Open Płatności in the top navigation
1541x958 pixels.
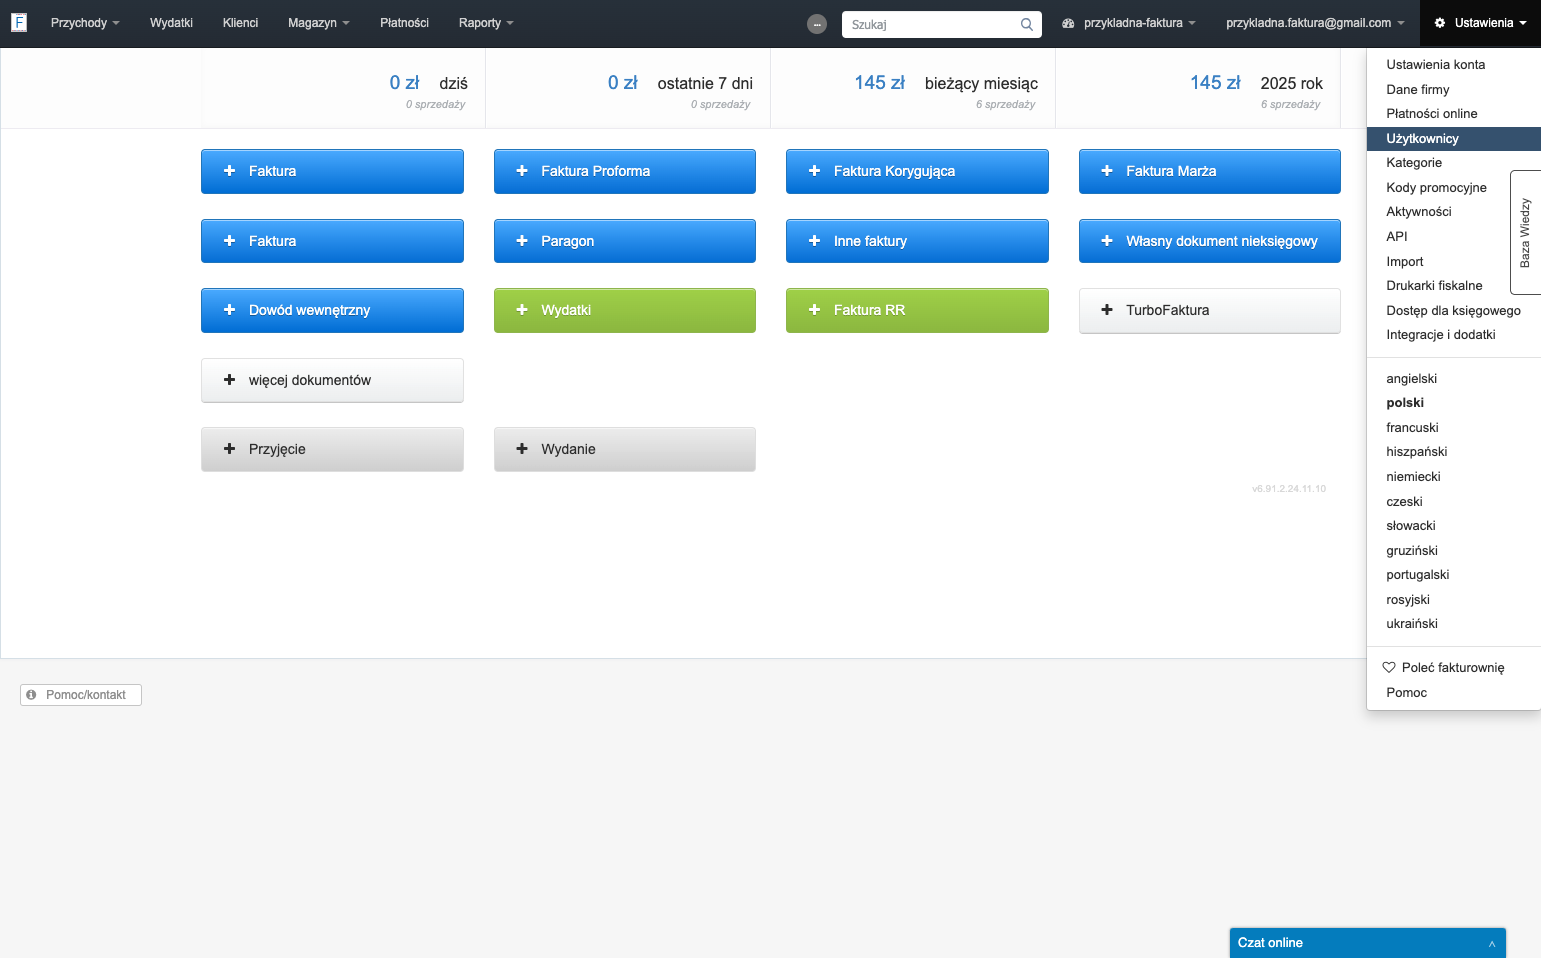(404, 23)
